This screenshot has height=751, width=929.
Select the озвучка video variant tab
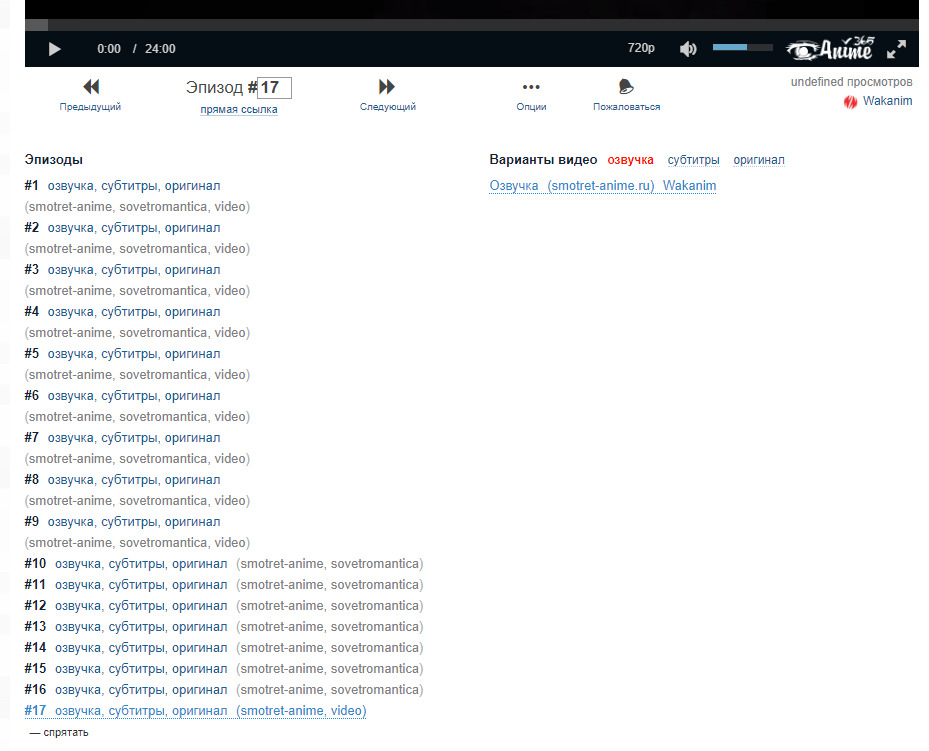pos(630,160)
